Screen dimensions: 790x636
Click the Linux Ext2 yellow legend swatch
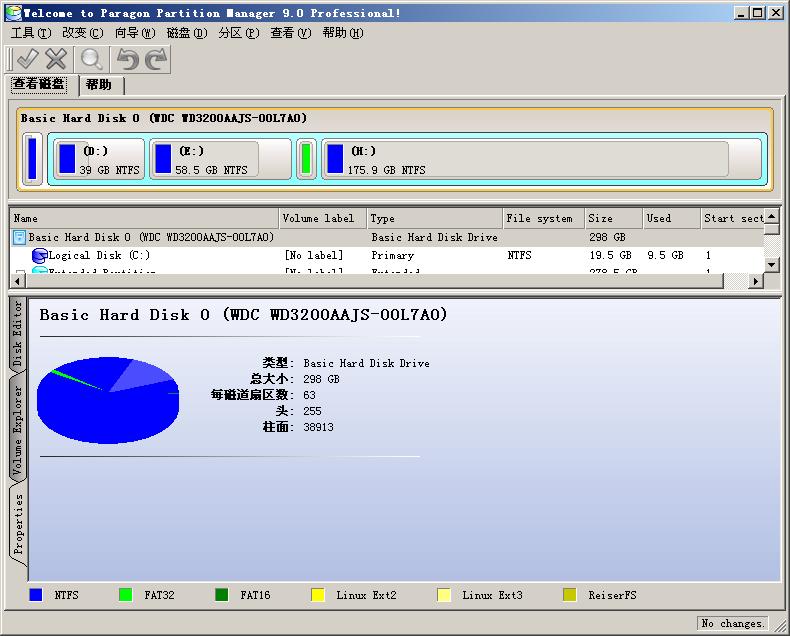318,595
